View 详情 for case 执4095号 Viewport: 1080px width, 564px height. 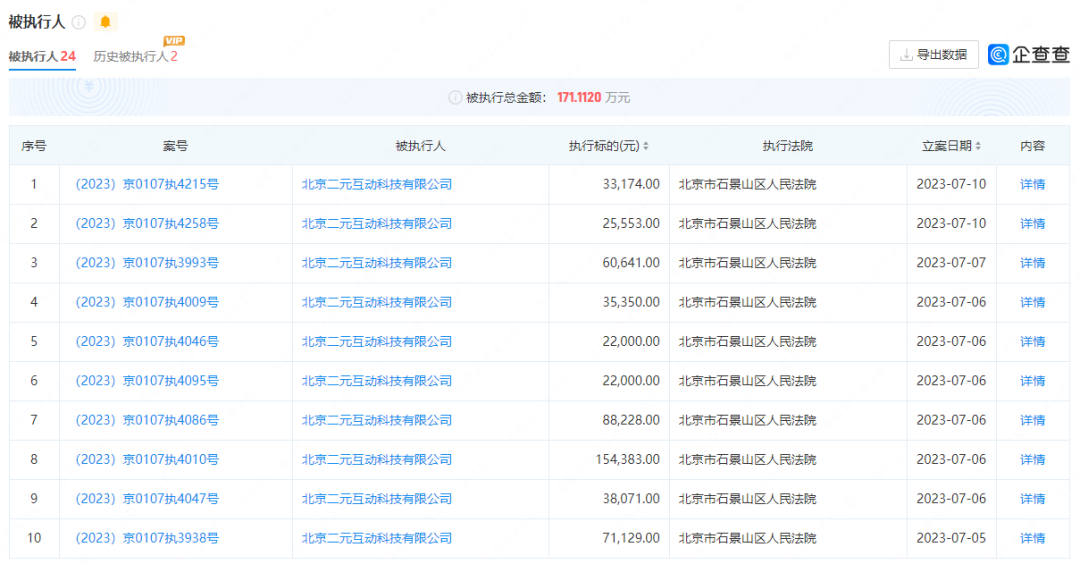tap(1032, 381)
